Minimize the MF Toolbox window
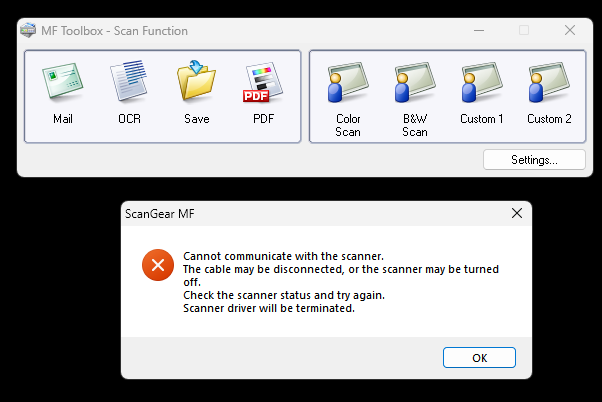This screenshot has width=602, height=402. point(478,31)
